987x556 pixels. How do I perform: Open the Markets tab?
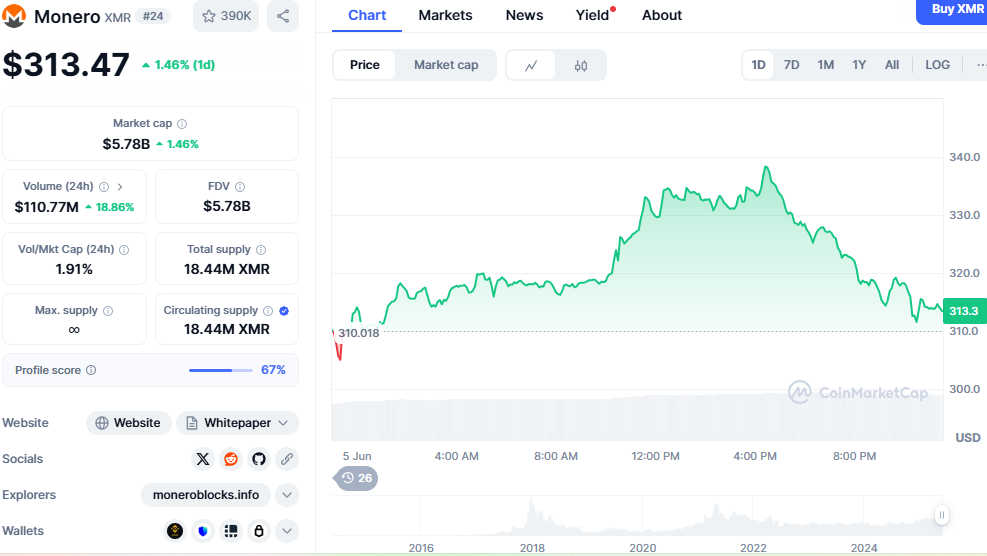[445, 15]
